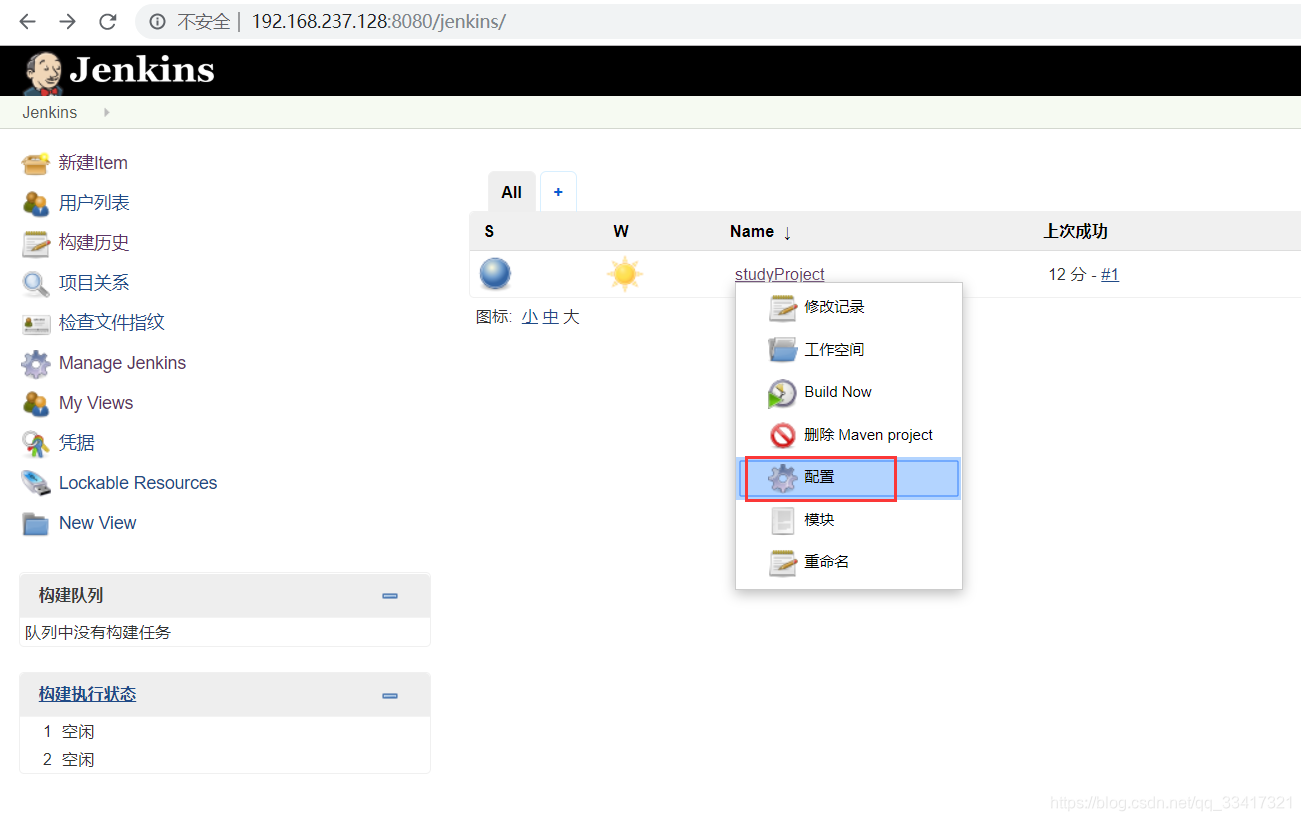Set icon size to 小
The height and width of the screenshot is (821, 1301).
click(x=529, y=317)
